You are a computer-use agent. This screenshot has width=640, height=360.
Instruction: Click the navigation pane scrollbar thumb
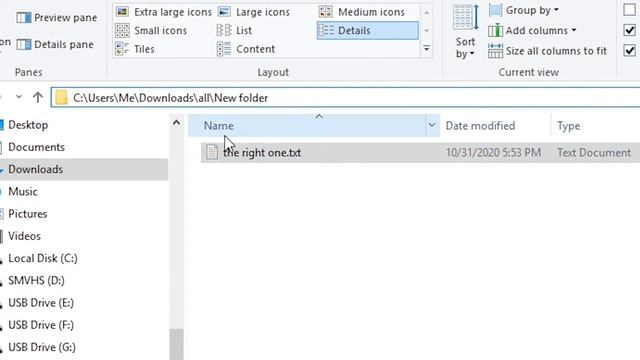[x=176, y=344]
